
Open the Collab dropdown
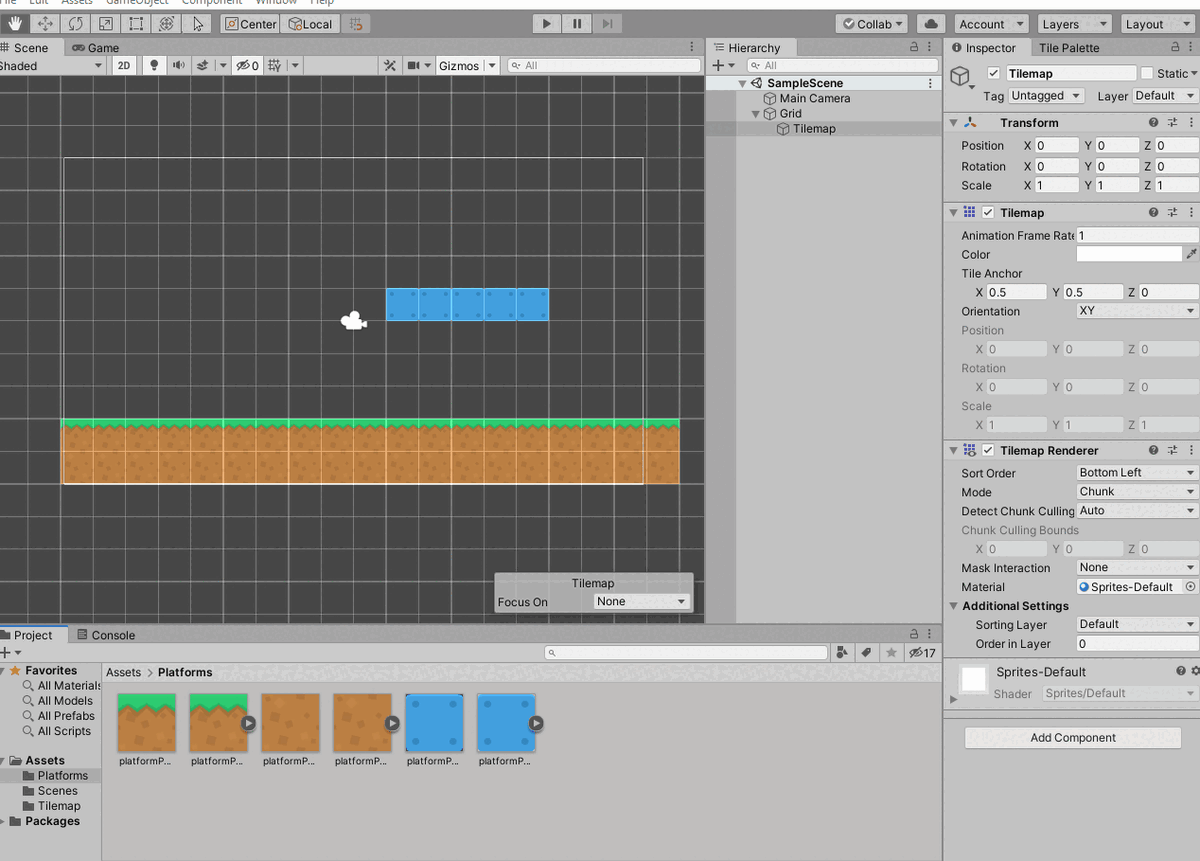click(x=872, y=24)
